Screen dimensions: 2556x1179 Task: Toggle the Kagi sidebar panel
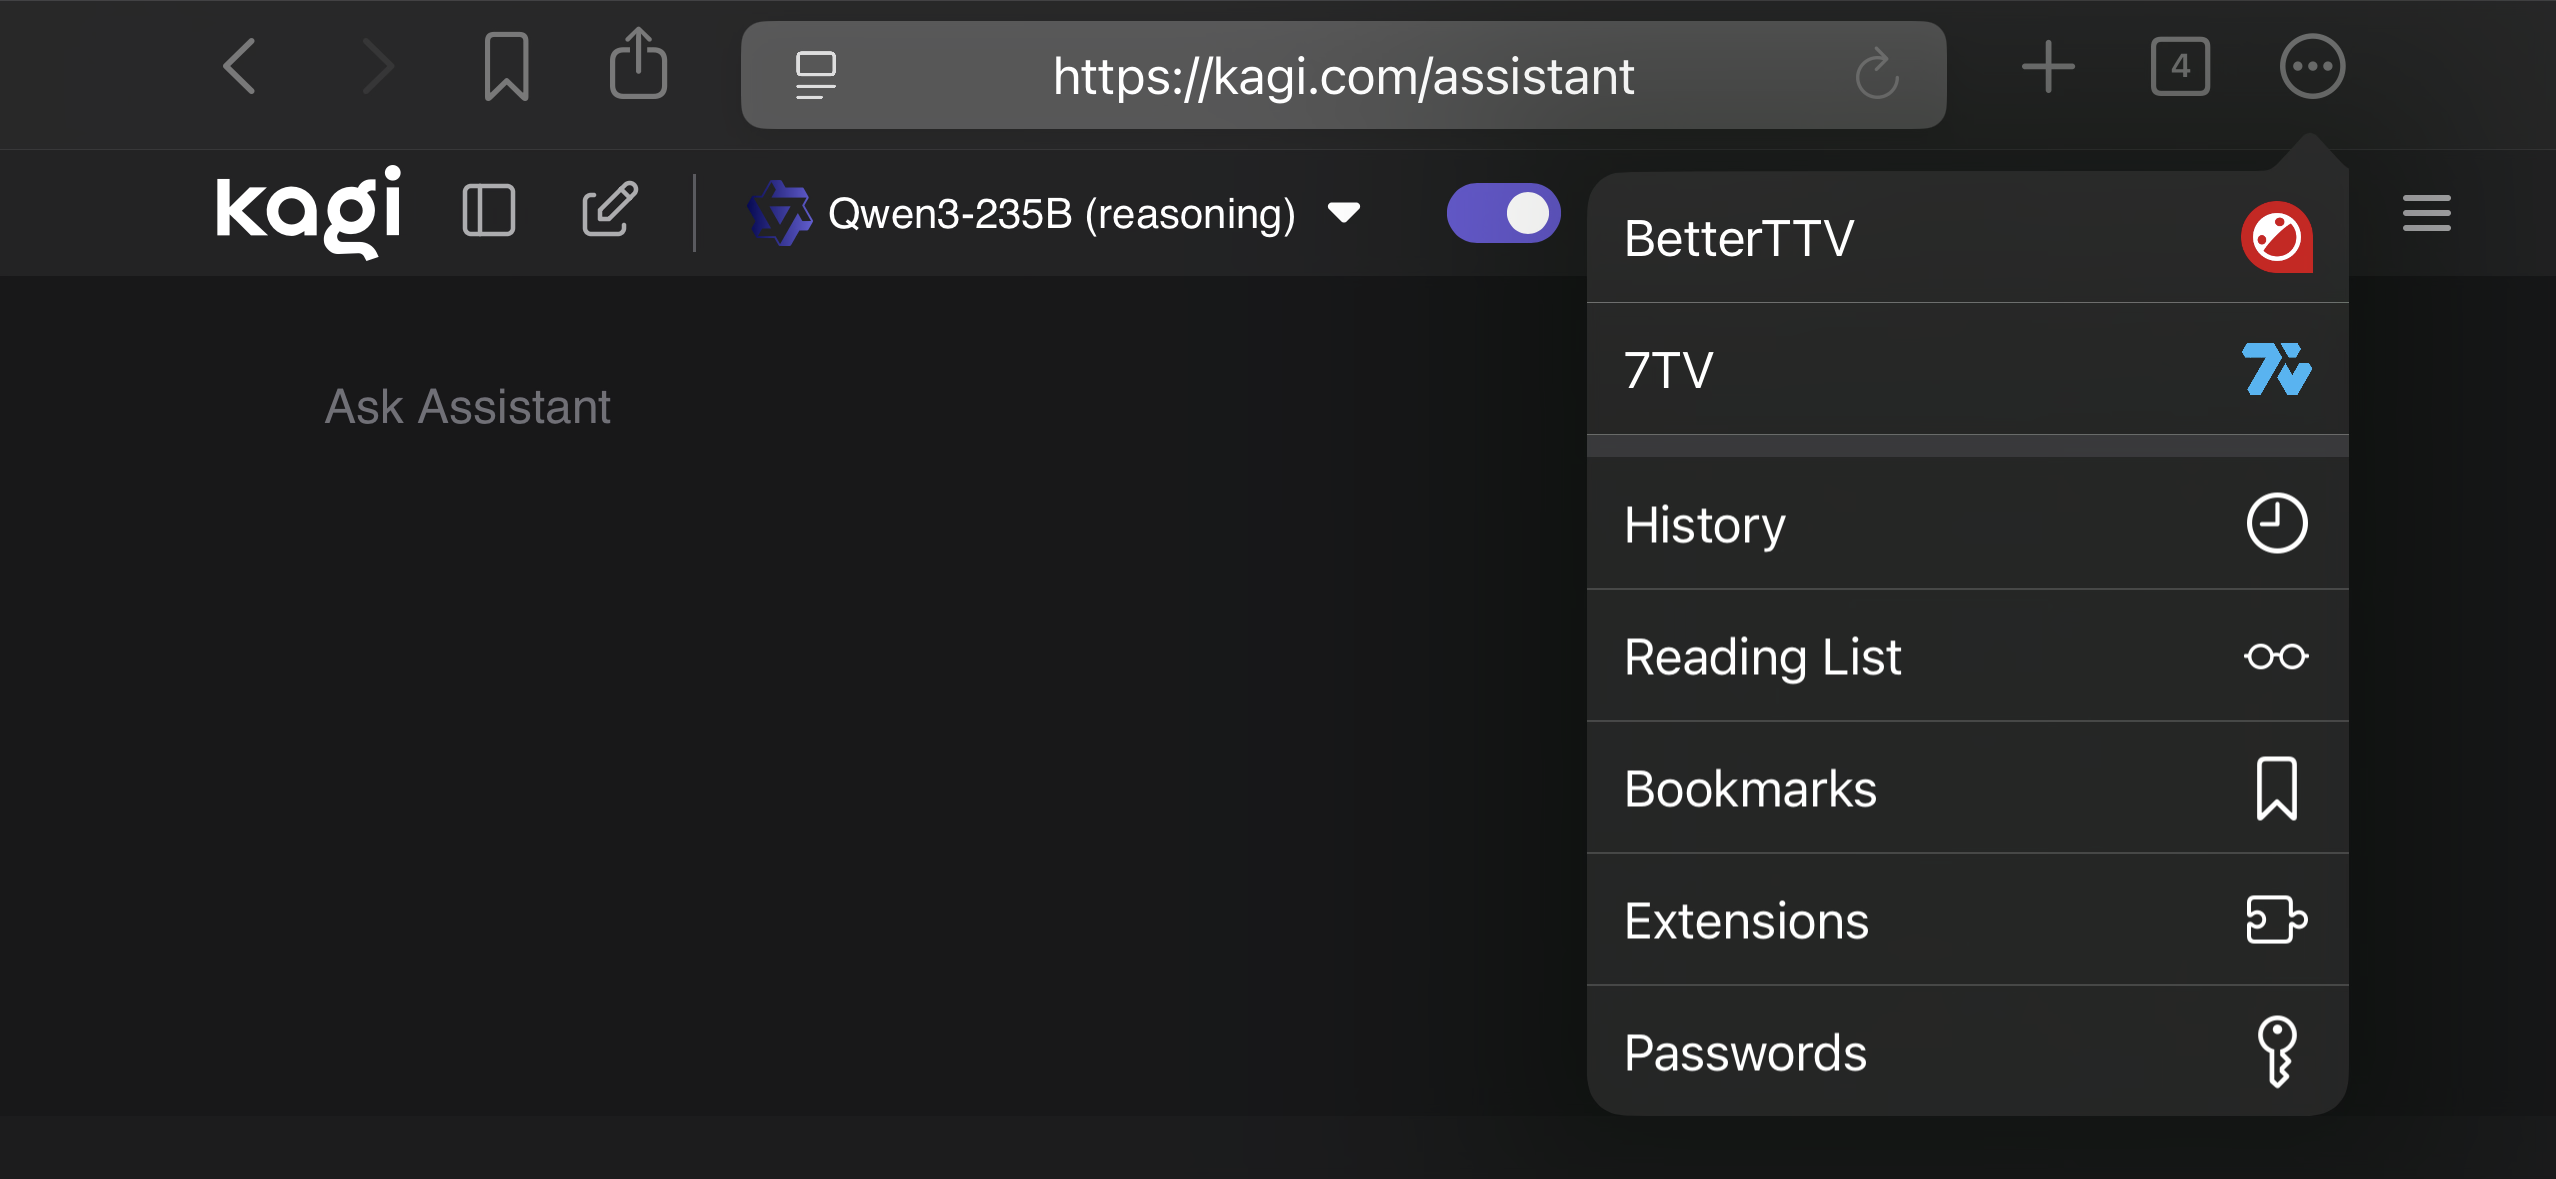489,211
